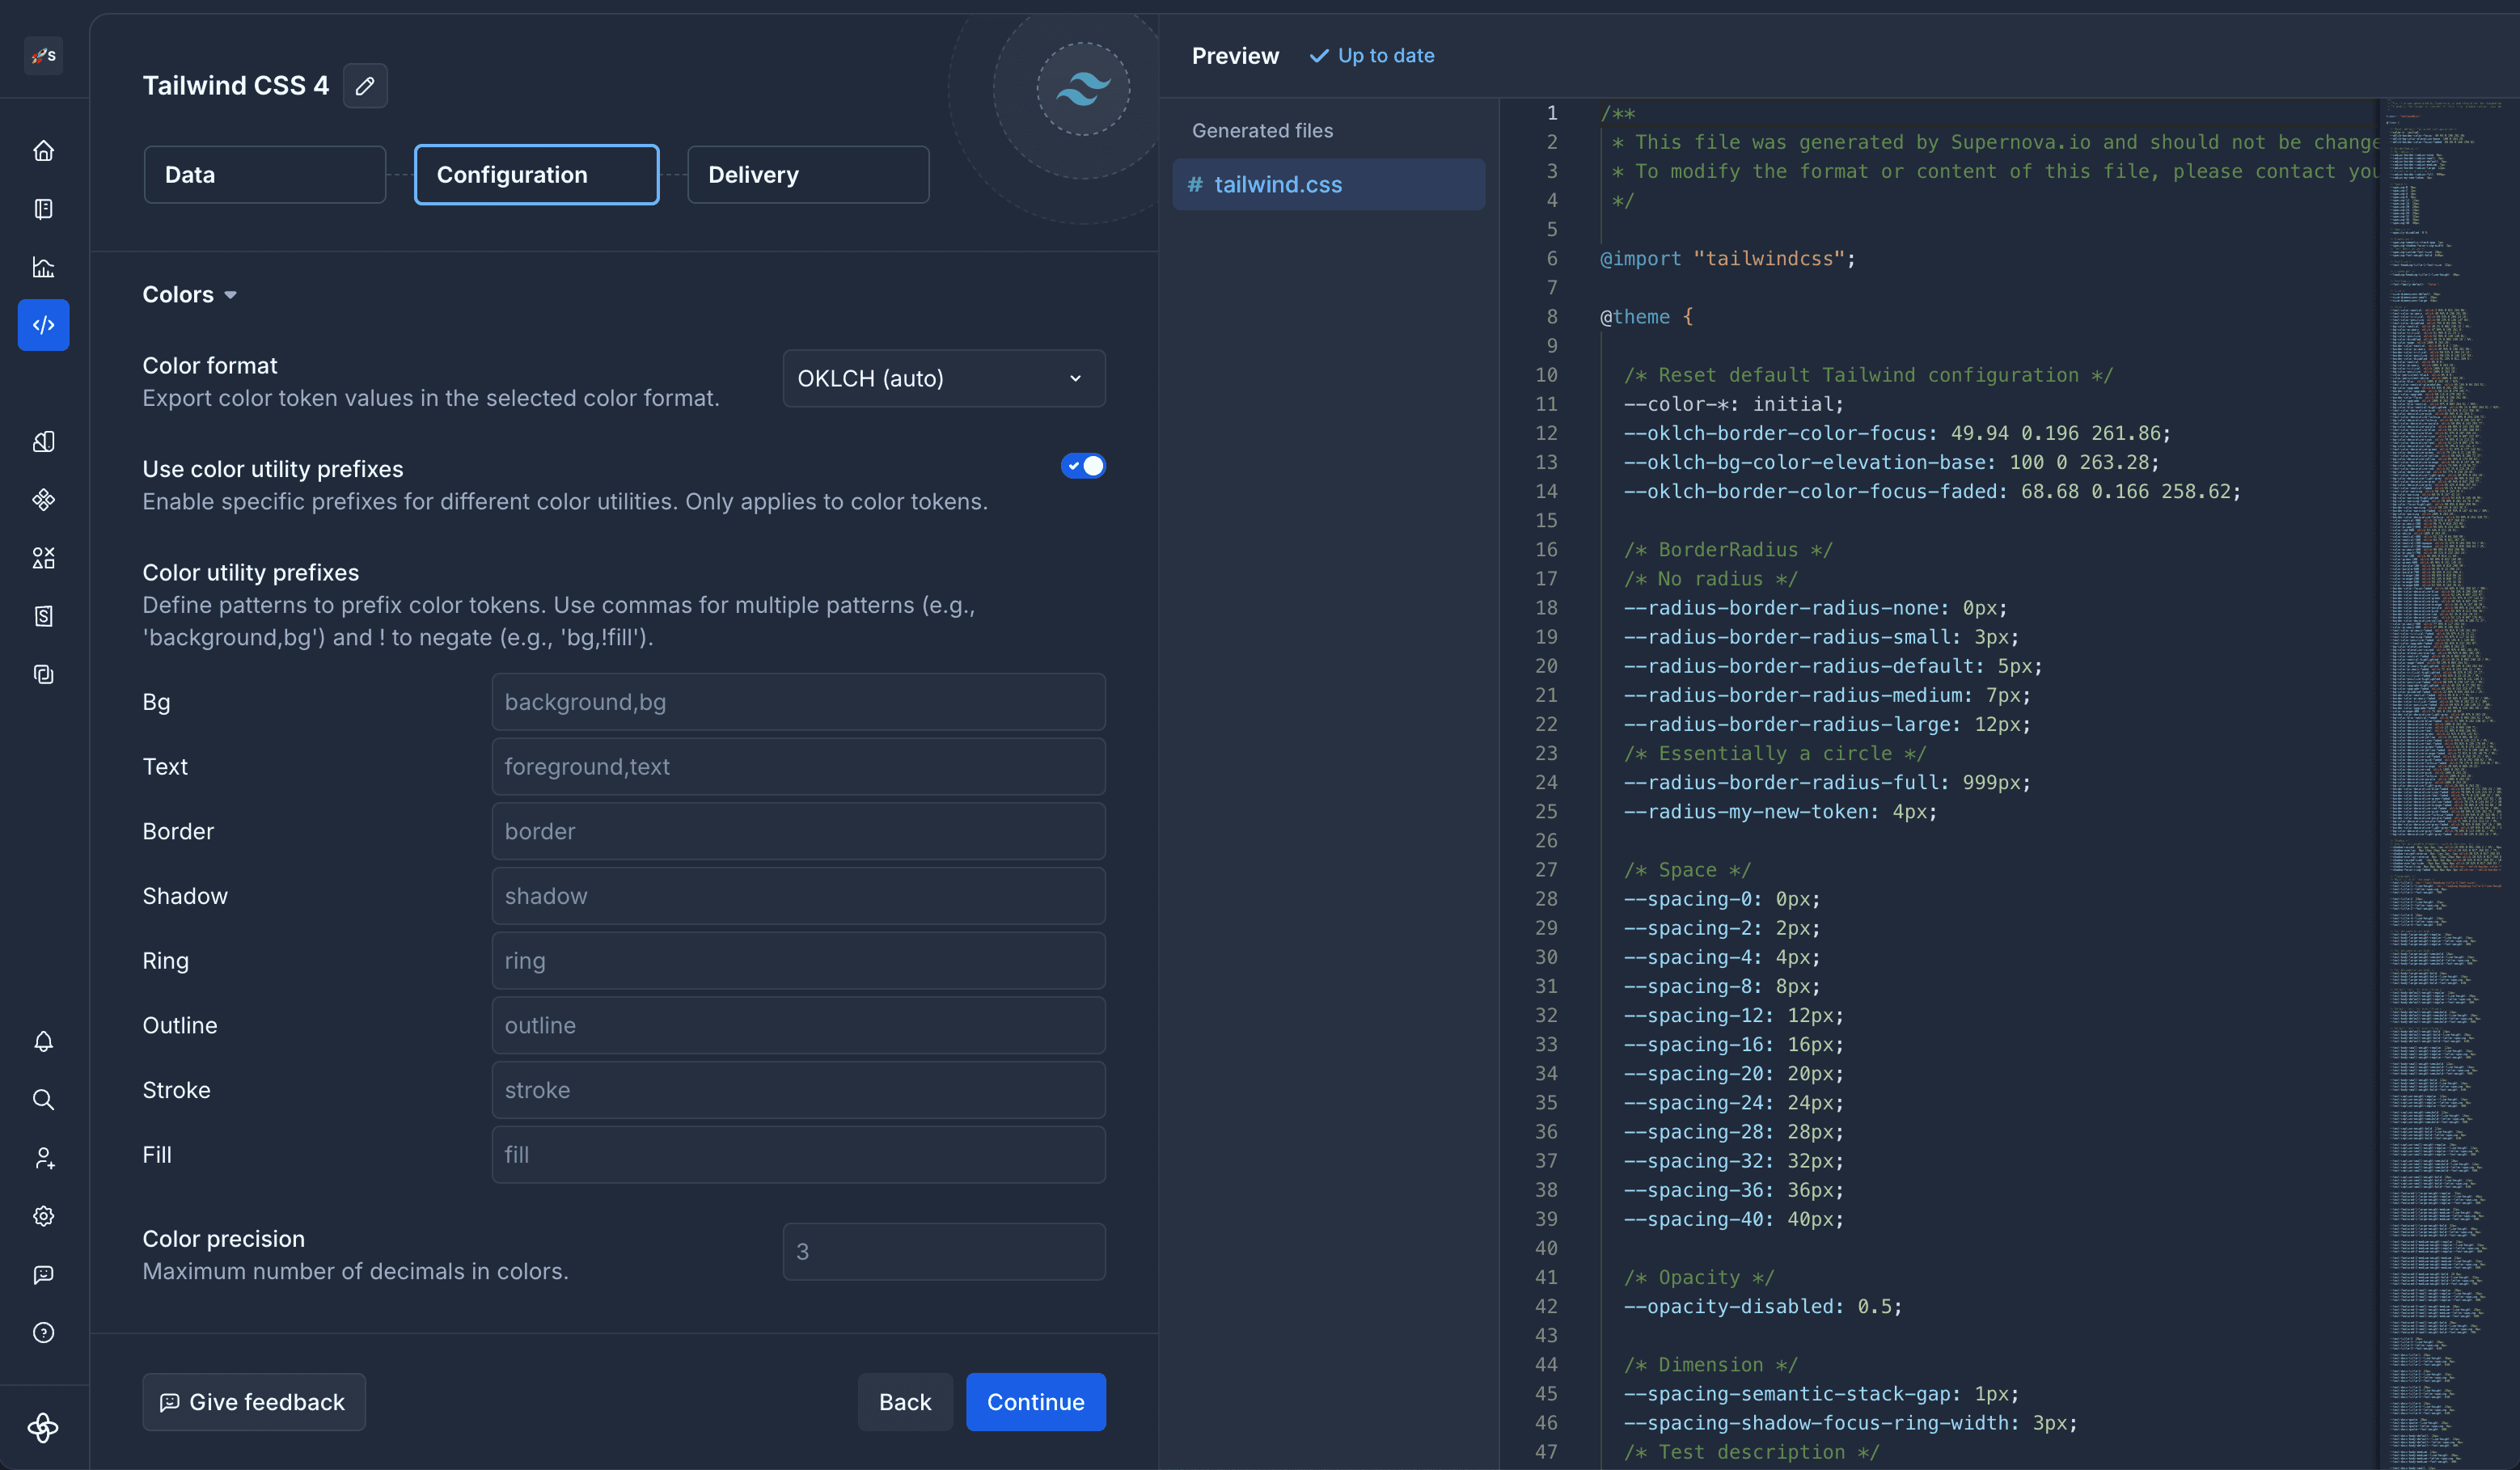This screenshot has width=2520, height=1470.
Task: Open the OKLCH color format dropdown
Action: 941,378
